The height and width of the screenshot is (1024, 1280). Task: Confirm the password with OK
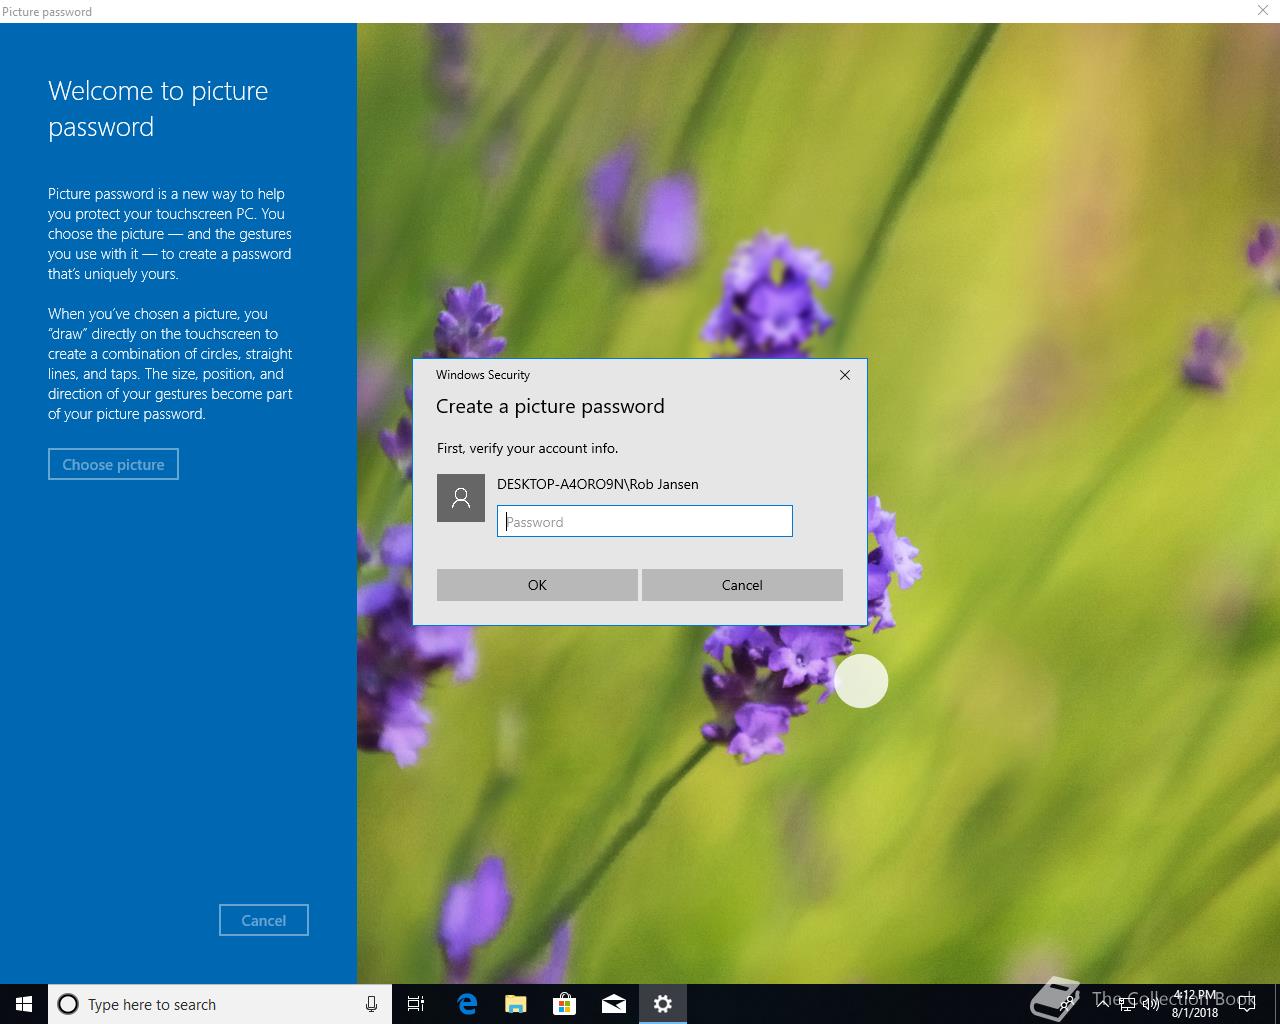click(x=537, y=585)
